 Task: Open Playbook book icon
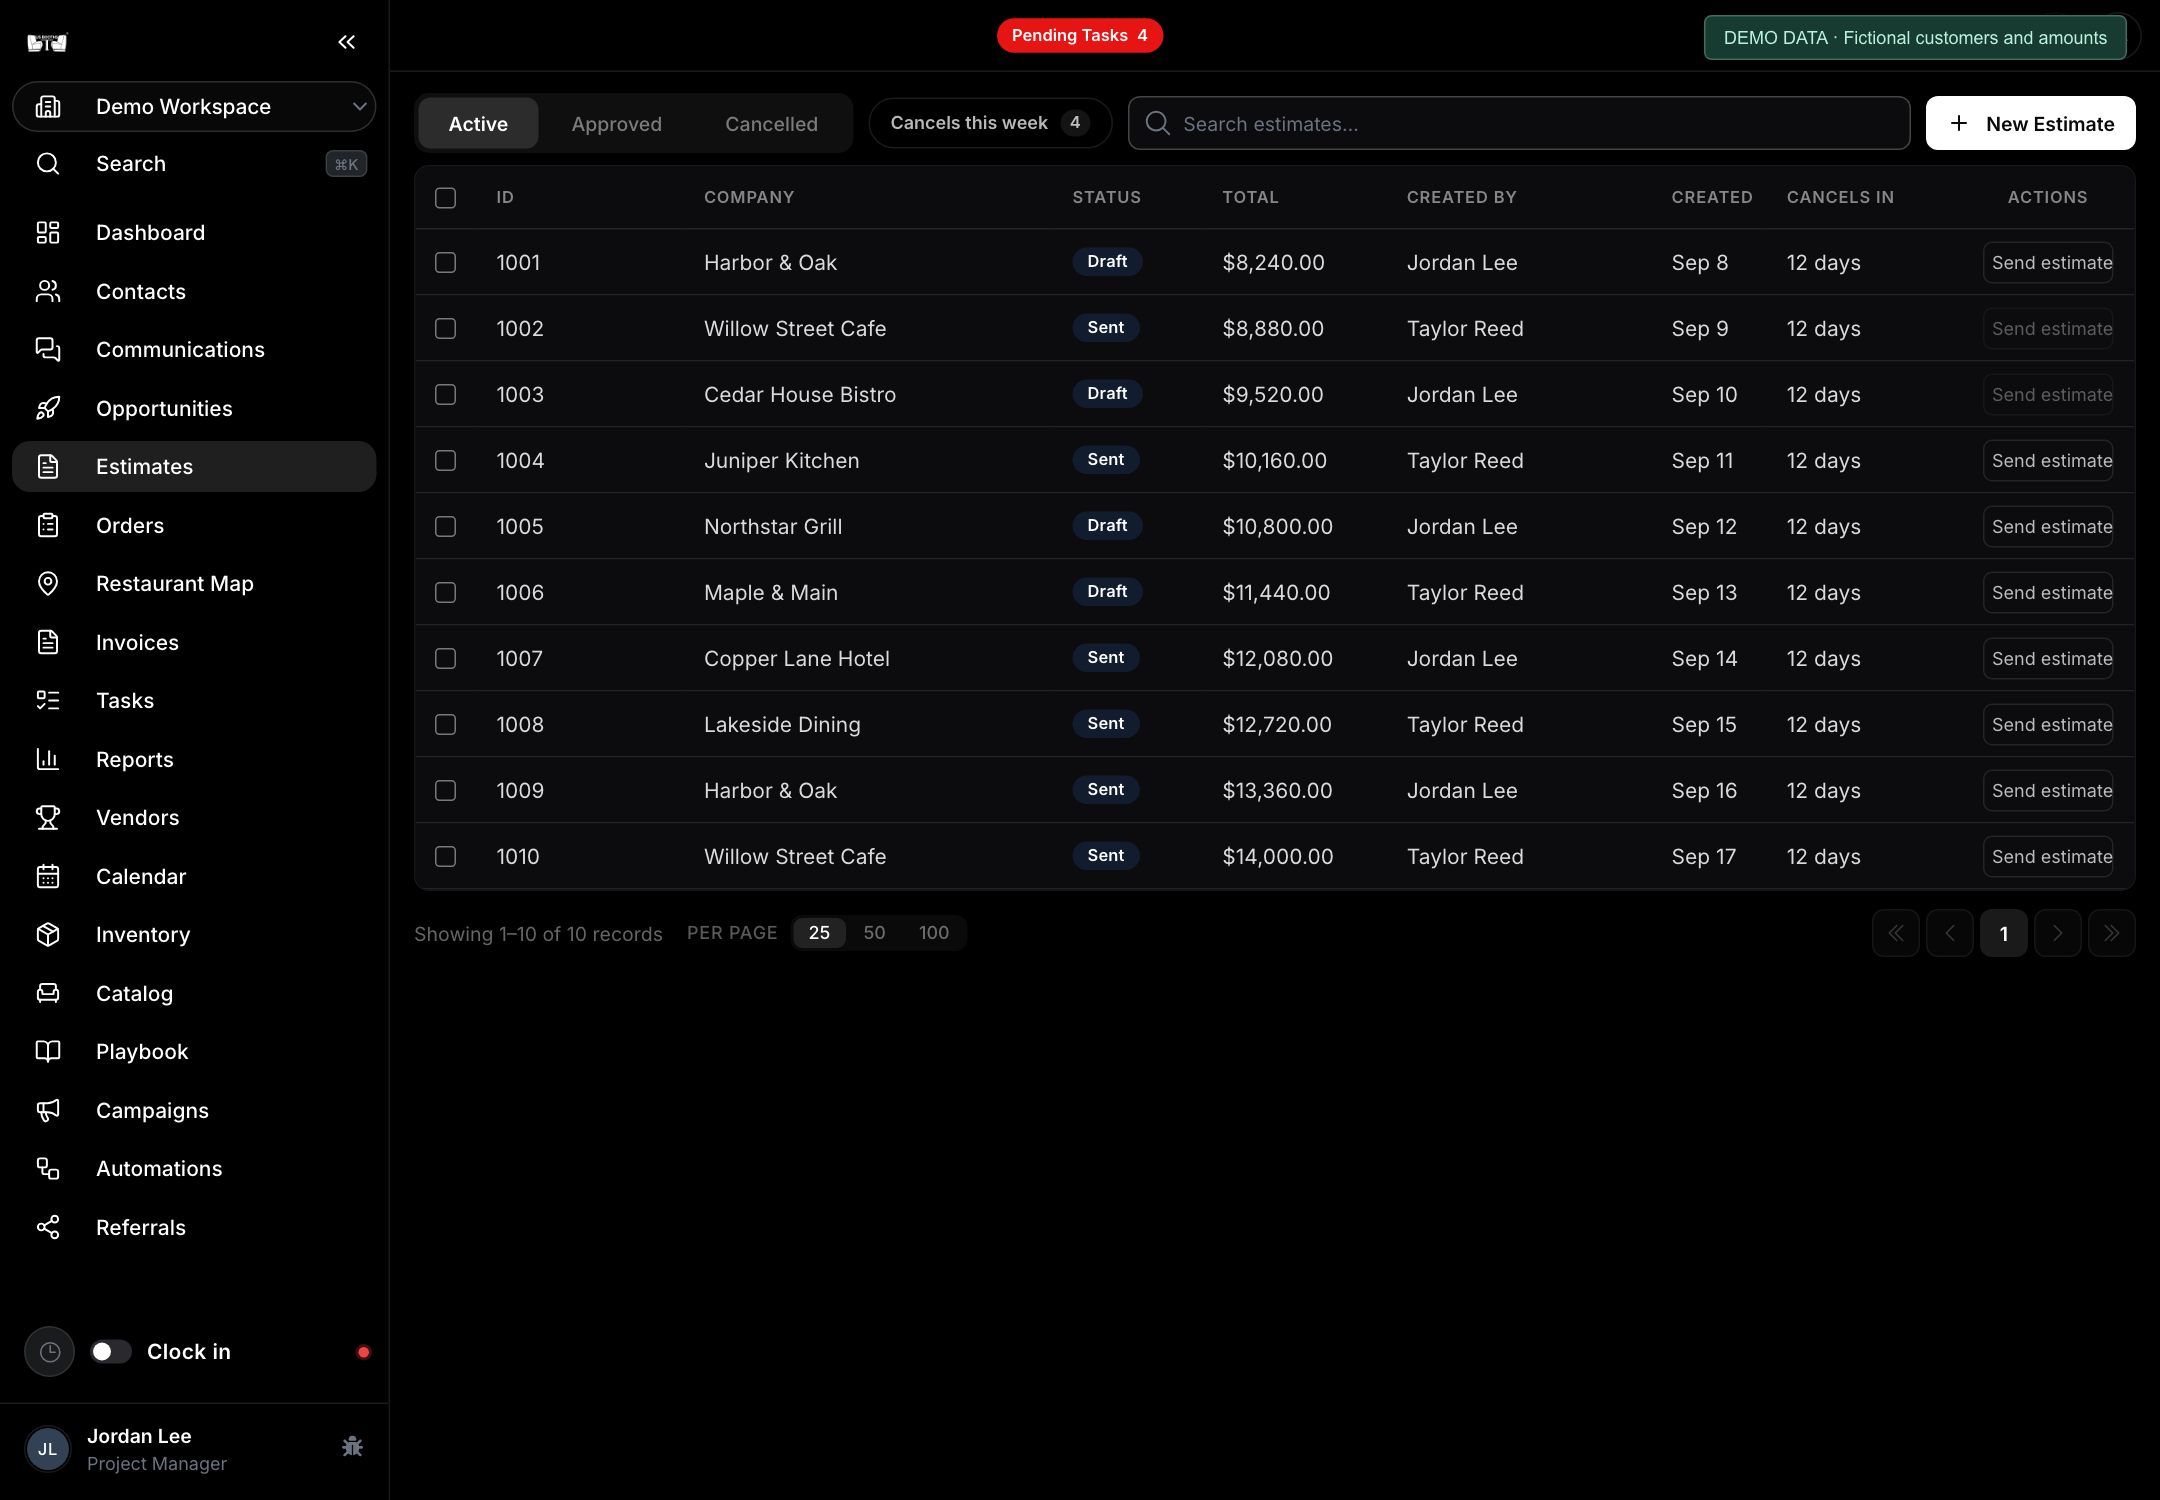coord(48,1052)
